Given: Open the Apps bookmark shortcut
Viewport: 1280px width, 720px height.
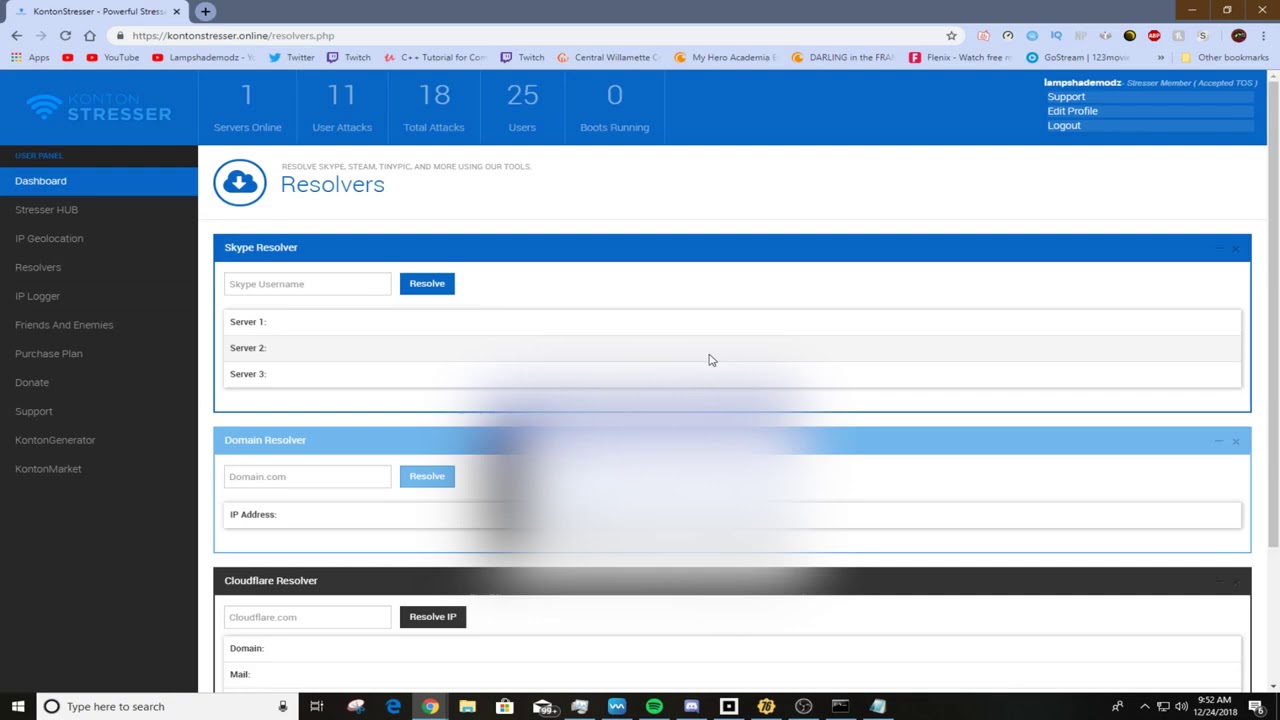Looking at the screenshot, I should click(x=30, y=57).
